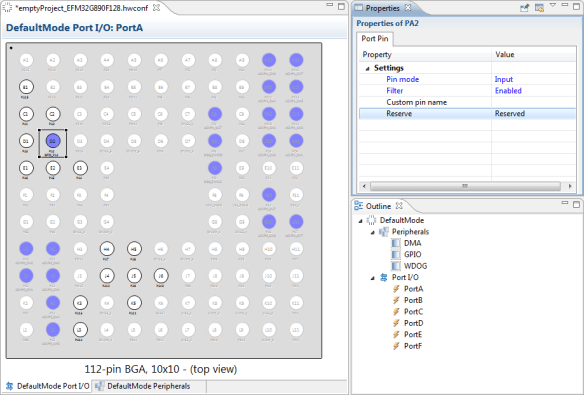Switch to the DefaultMode Port I/O tab
Viewport: 584px width, 395px height.
48,386
